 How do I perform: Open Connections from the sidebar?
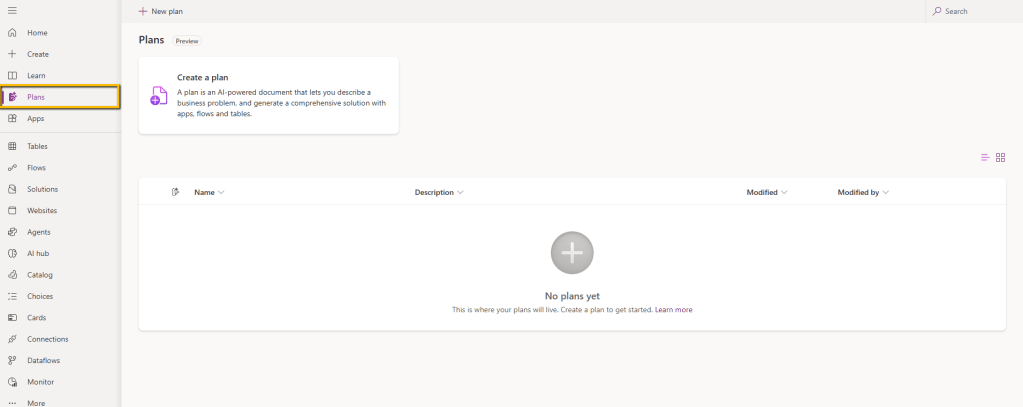coord(47,339)
